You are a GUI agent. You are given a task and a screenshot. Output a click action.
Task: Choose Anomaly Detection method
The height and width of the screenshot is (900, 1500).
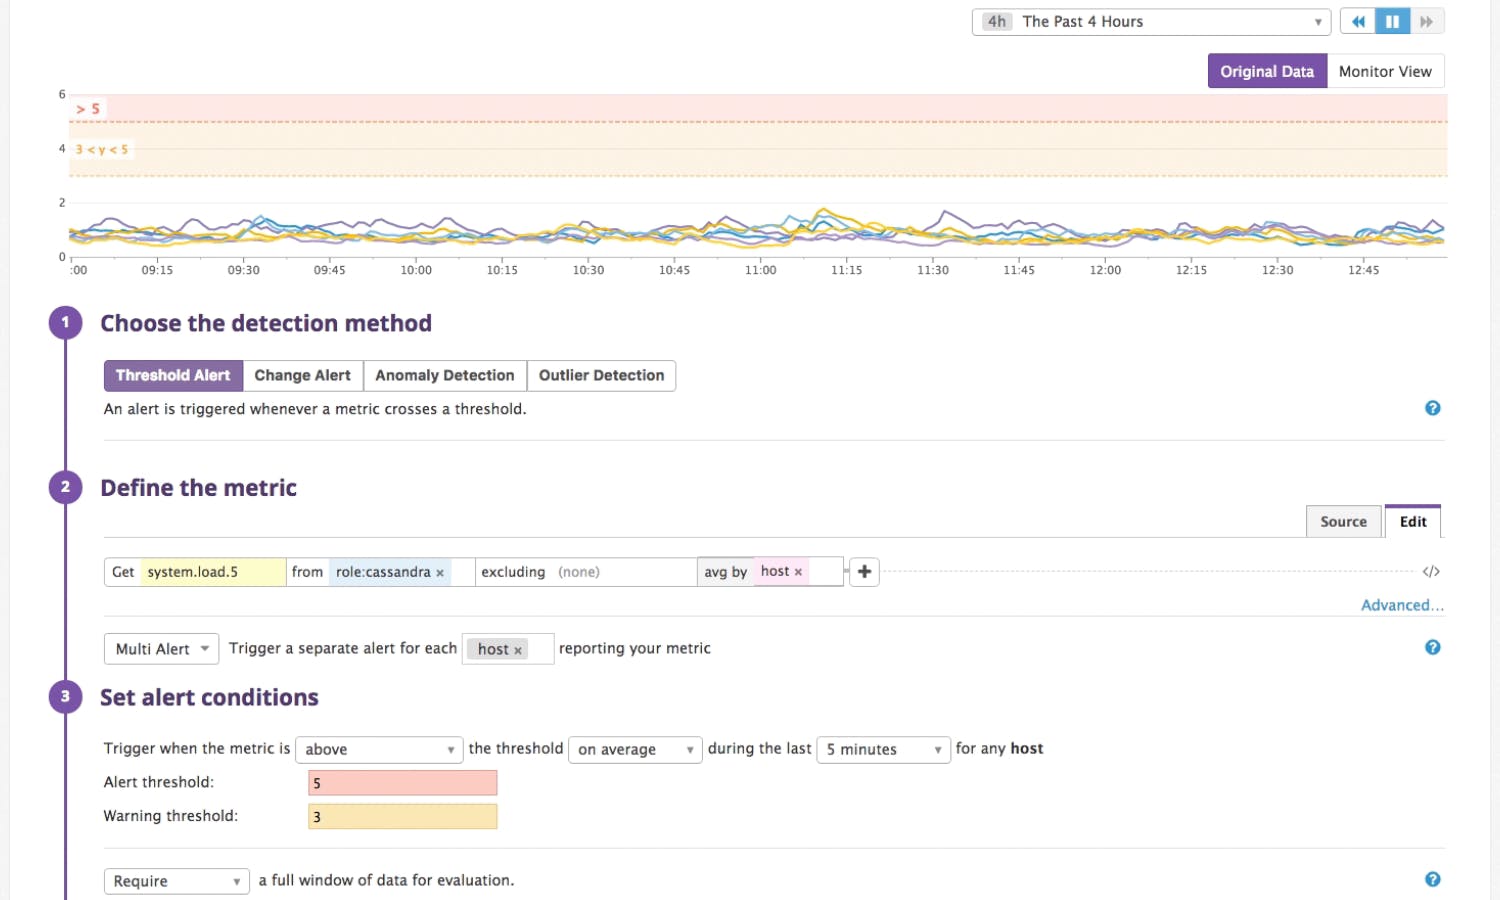click(444, 376)
